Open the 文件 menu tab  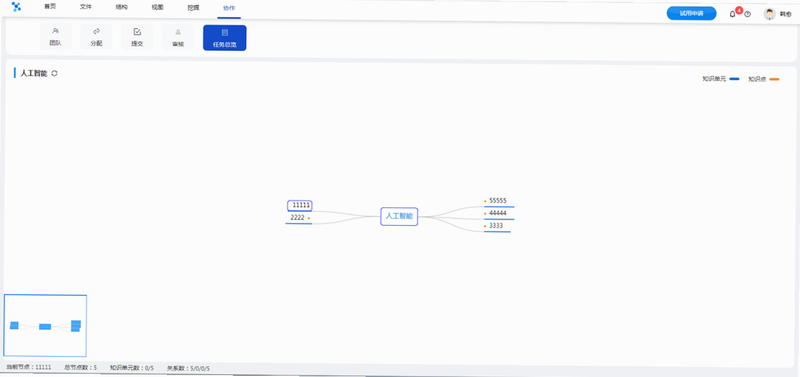pyautogui.click(x=86, y=8)
